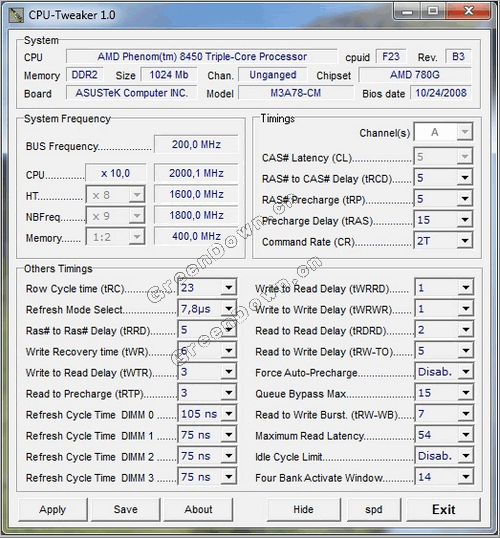
Task: Hide the CPU-Tweaker window
Action: pos(303,510)
